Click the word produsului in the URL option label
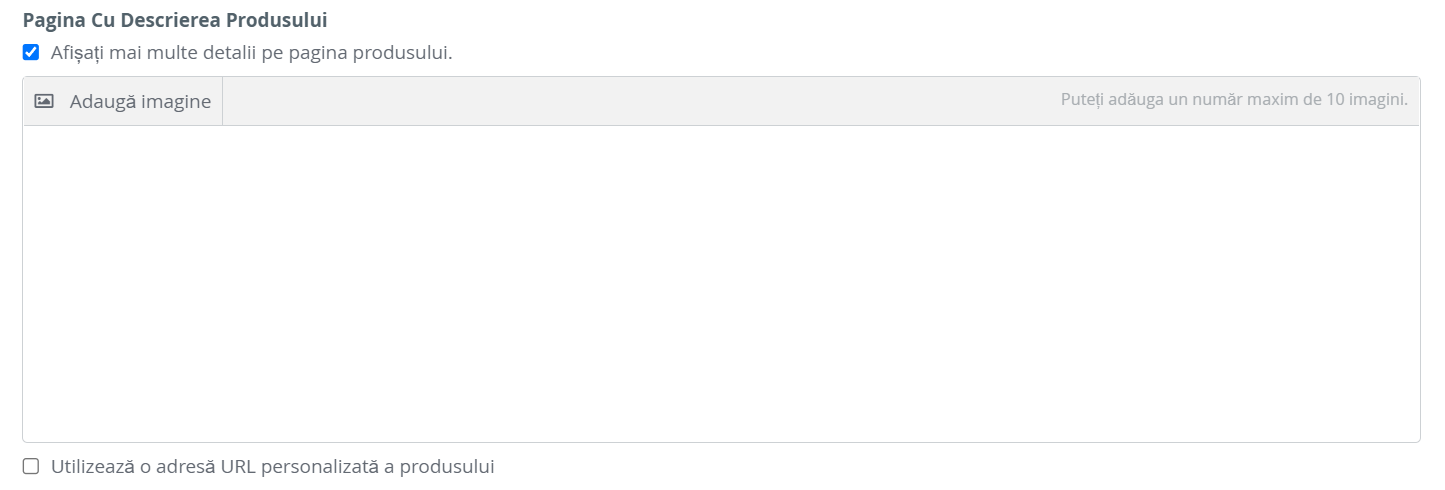 point(447,466)
